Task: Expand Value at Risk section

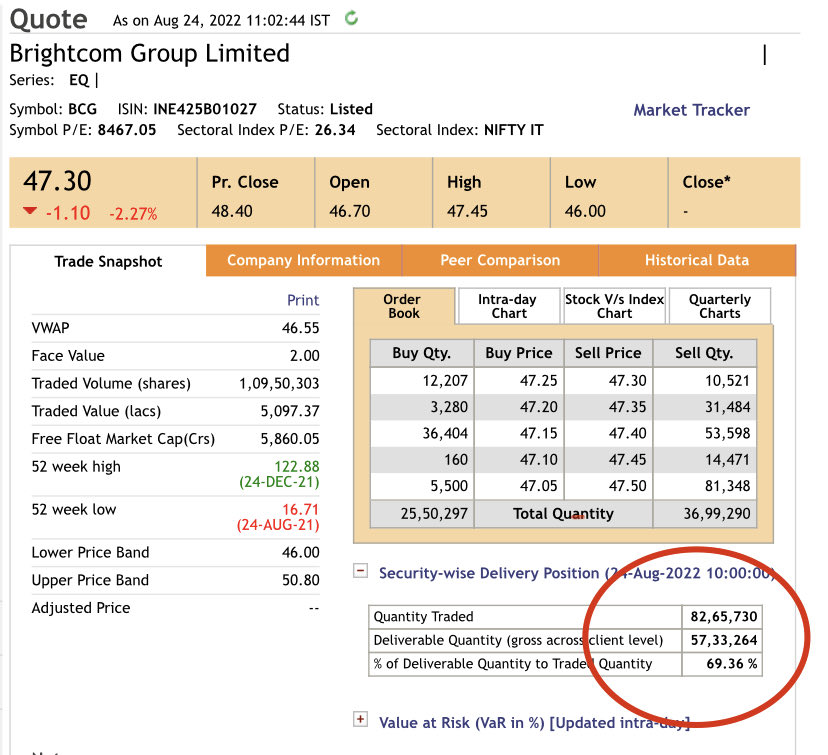Action: [361, 719]
